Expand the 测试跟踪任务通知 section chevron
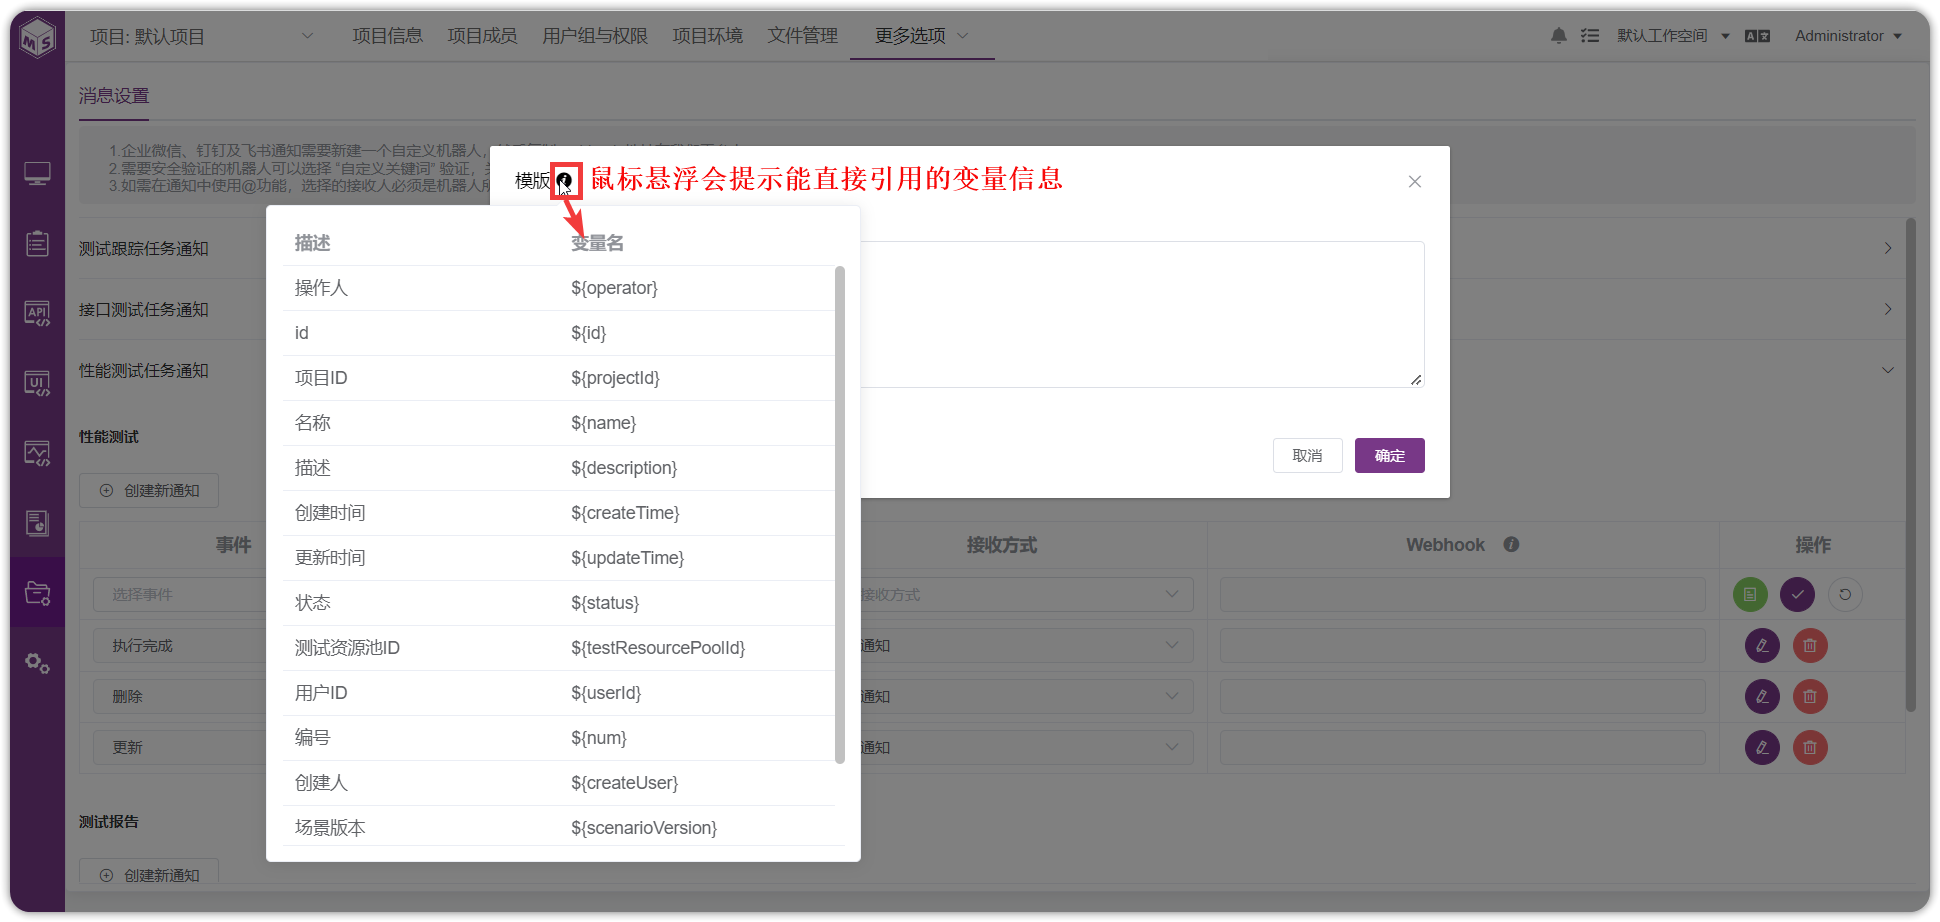The height and width of the screenshot is (922, 1940). coord(1888,248)
